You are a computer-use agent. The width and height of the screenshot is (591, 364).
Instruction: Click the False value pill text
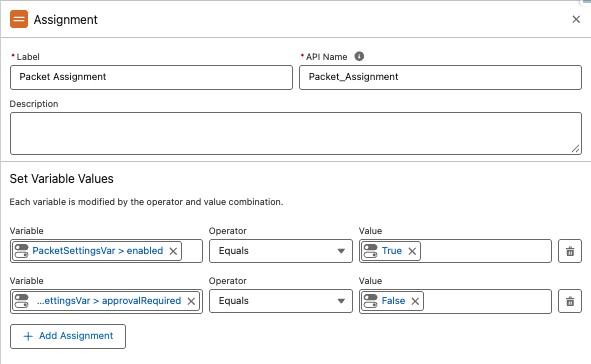(x=393, y=301)
